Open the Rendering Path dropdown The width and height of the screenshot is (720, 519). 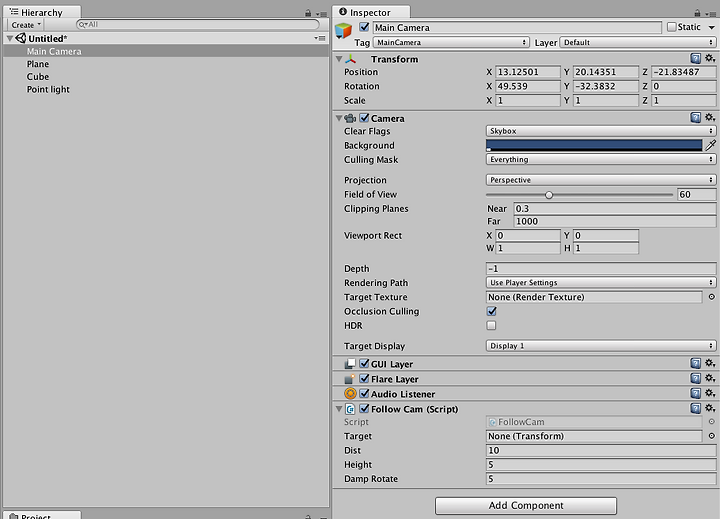point(601,283)
